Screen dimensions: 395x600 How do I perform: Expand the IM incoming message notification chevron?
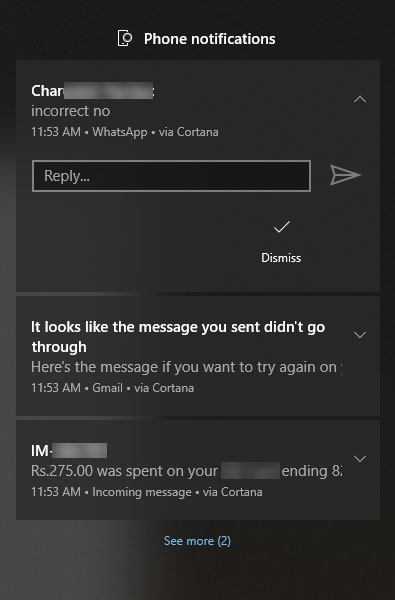coord(360,459)
